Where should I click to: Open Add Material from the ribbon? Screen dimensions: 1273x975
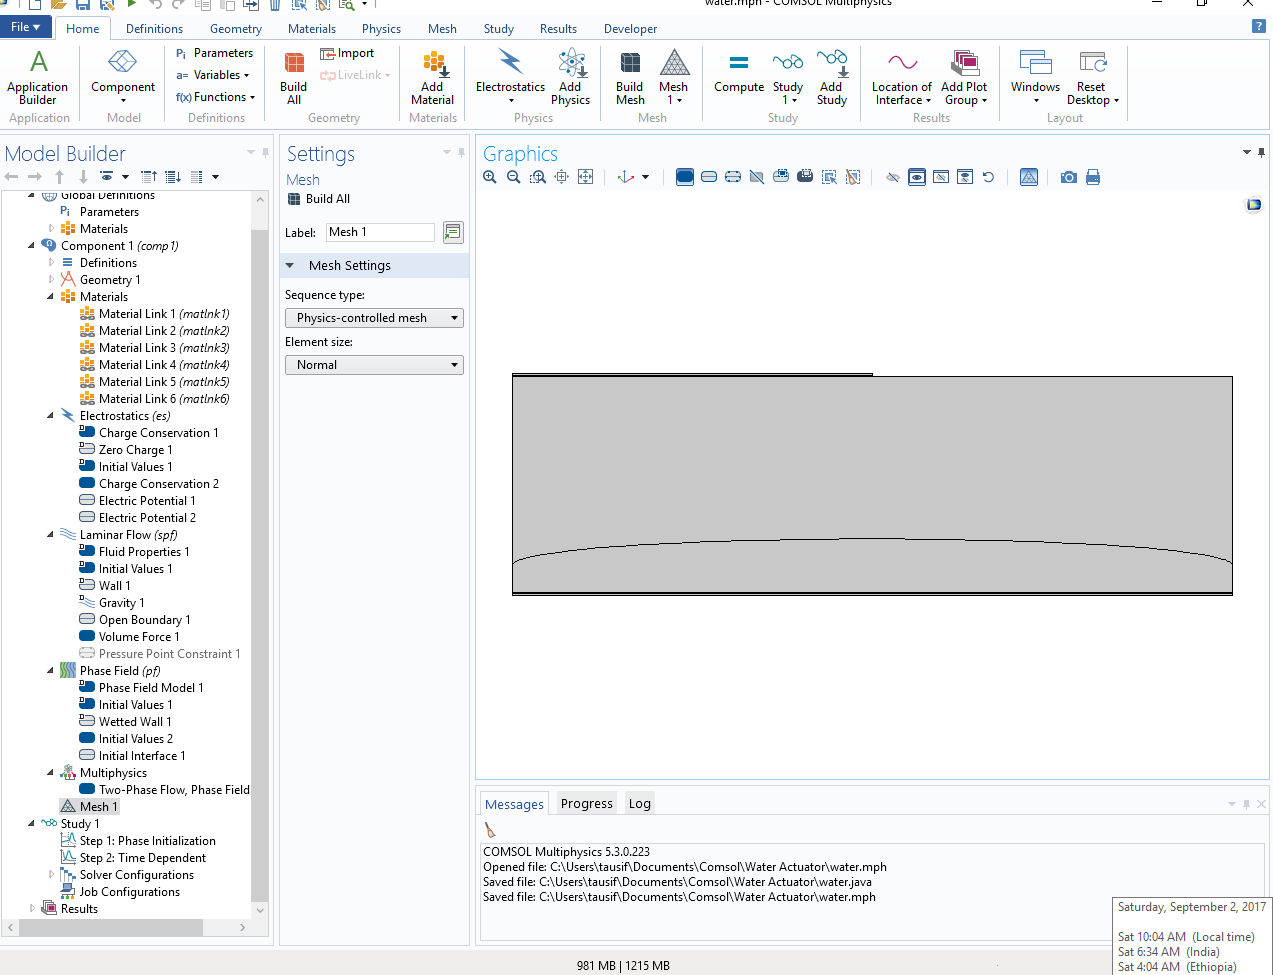click(x=432, y=77)
